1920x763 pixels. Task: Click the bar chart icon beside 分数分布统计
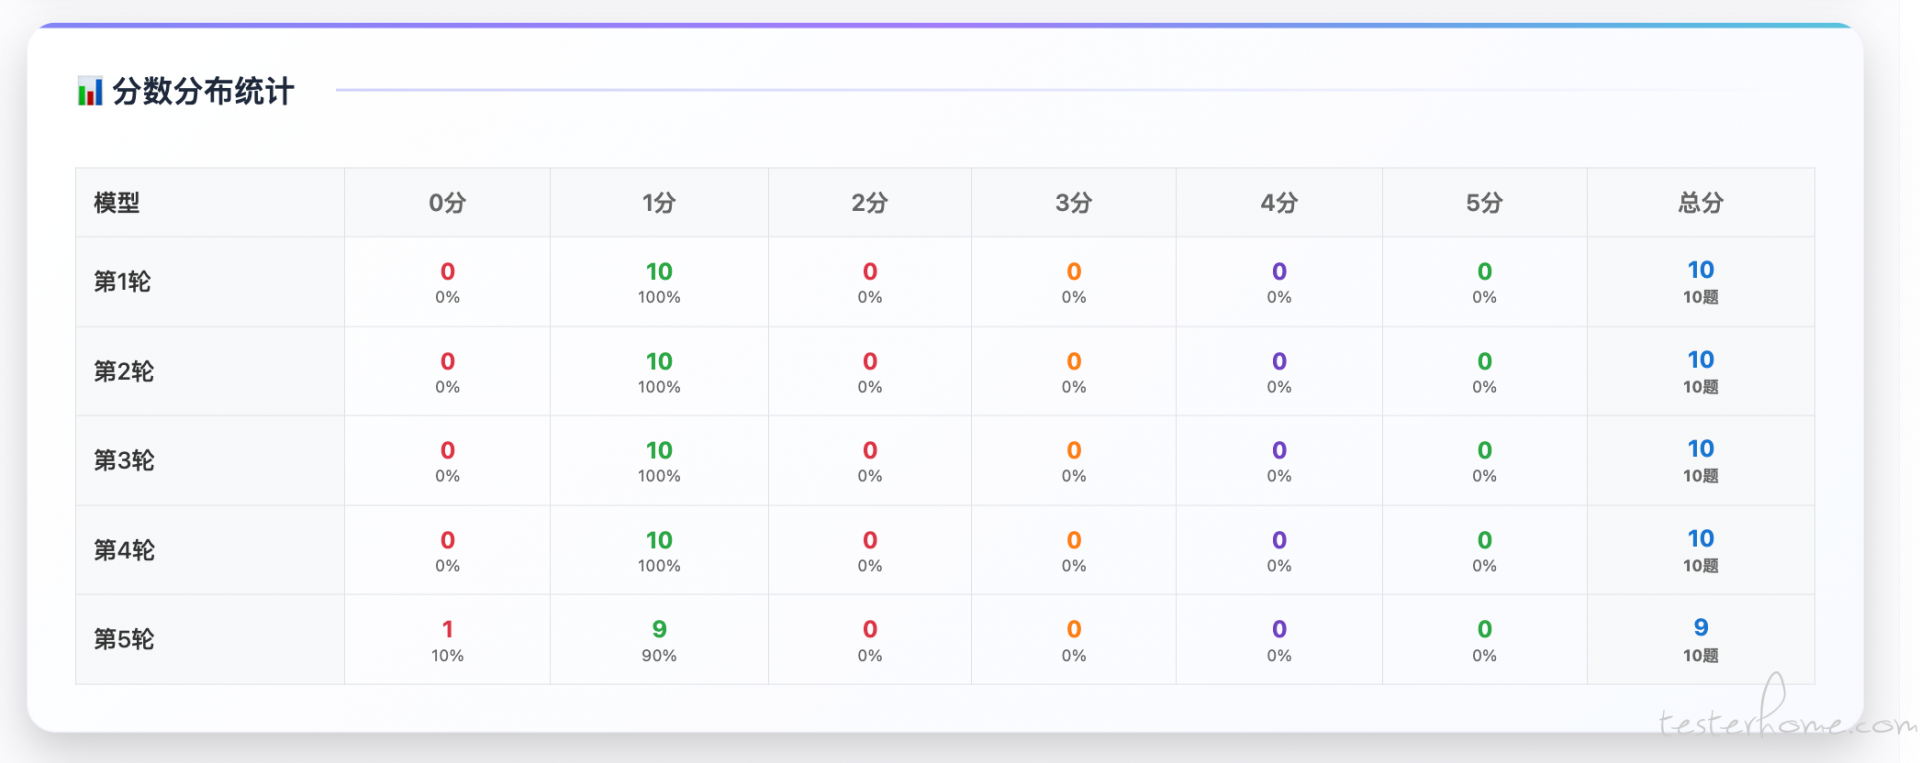tap(90, 92)
